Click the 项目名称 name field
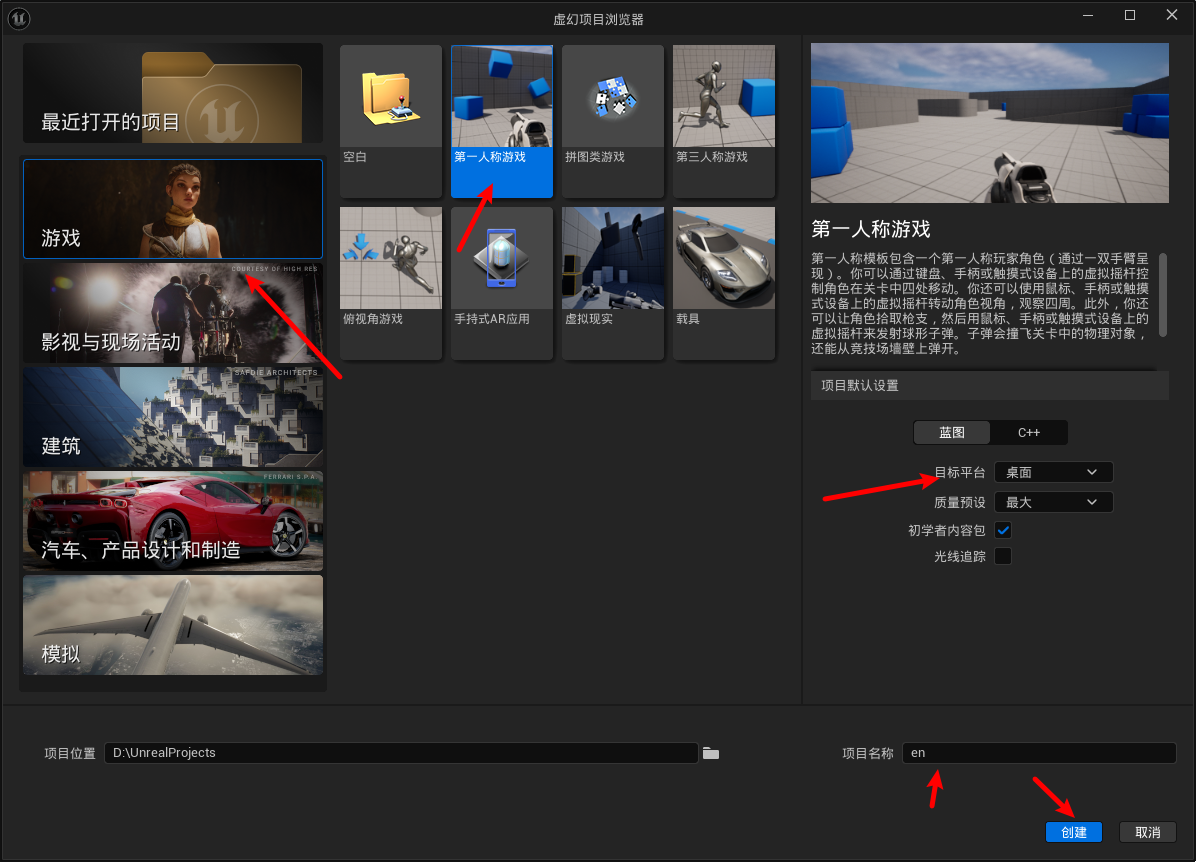Screen dimensions: 1196x862 [1039, 753]
